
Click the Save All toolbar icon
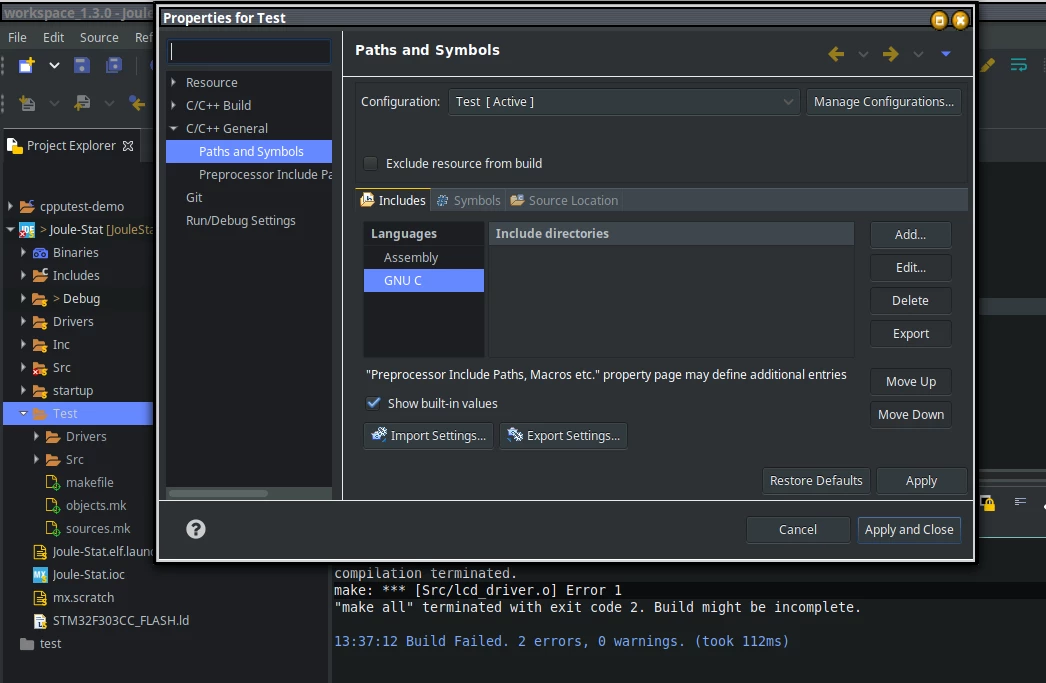click(x=114, y=65)
